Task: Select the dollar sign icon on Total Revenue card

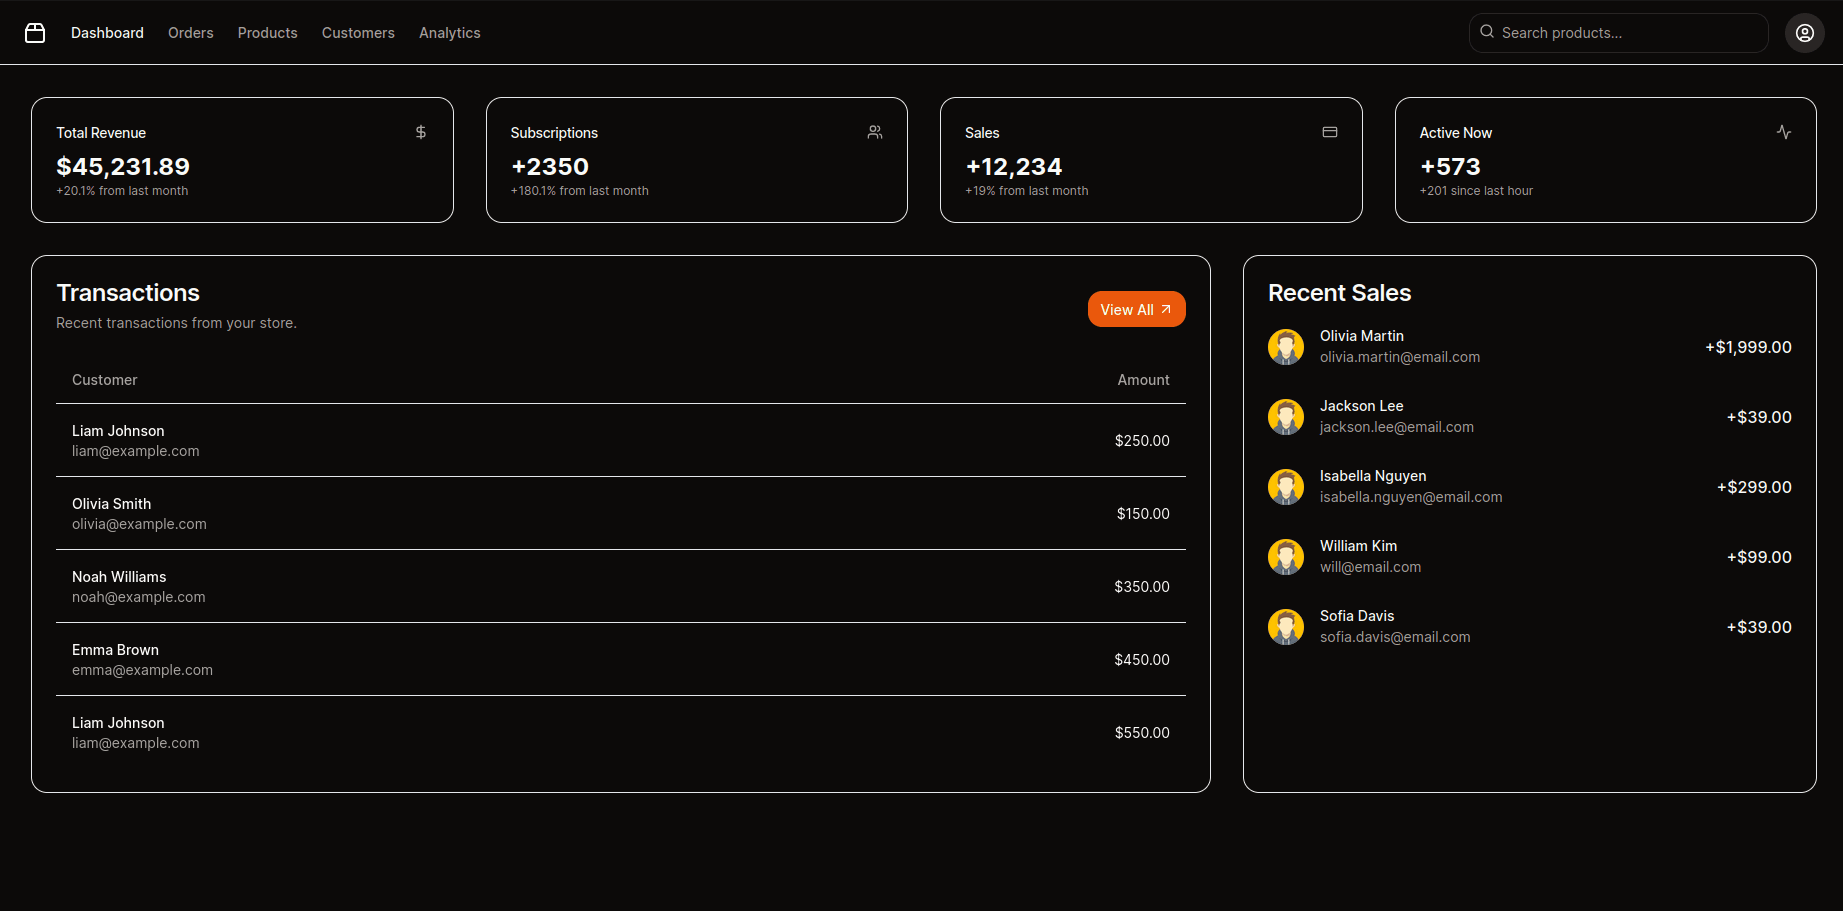Action: coord(420,131)
